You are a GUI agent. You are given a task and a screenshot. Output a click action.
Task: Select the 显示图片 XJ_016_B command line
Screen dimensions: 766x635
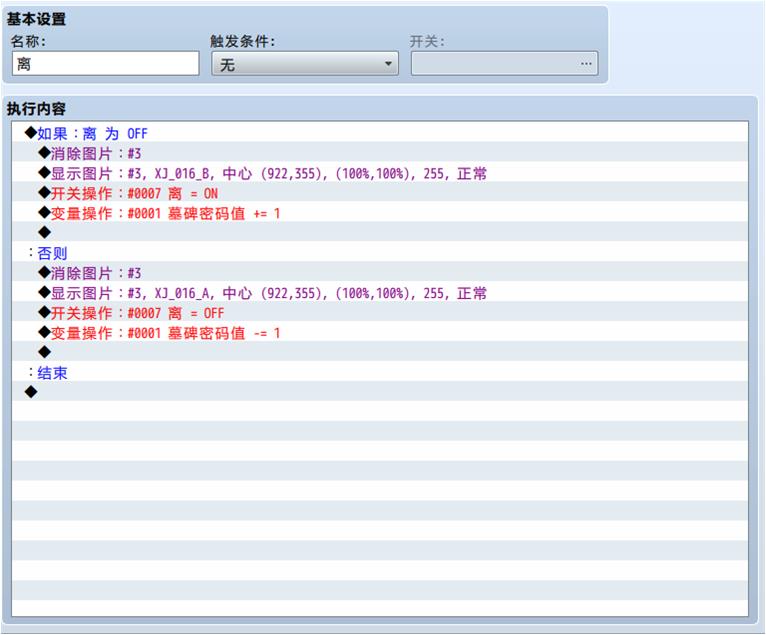(380, 173)
